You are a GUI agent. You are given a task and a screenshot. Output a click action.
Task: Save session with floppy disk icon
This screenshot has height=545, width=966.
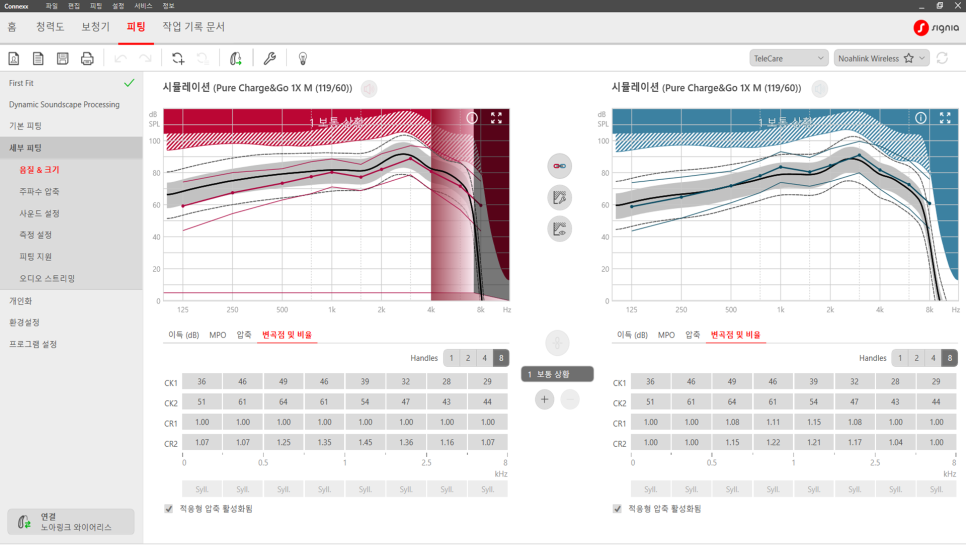tap(62, 59)
